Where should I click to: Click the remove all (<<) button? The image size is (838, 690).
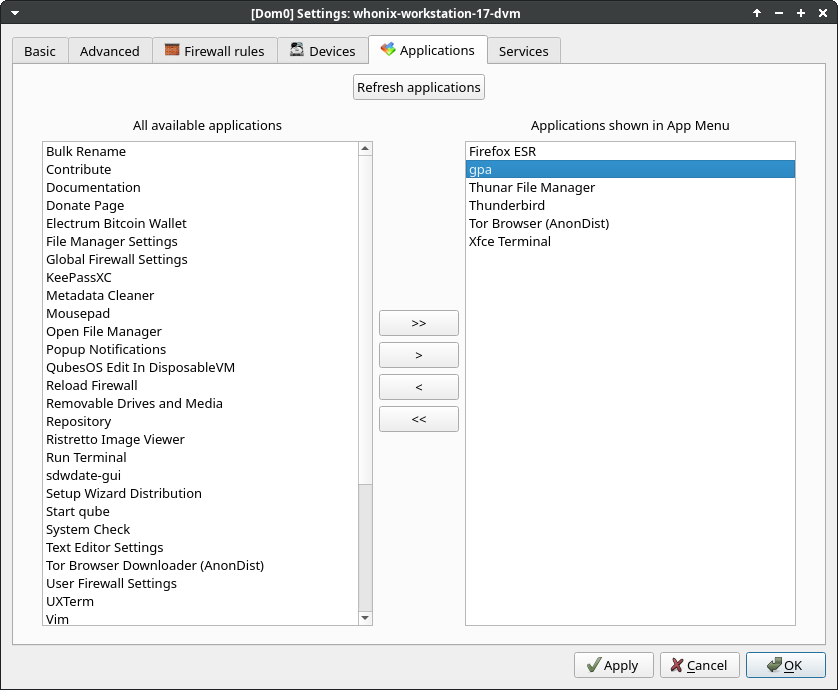point(418,419)
